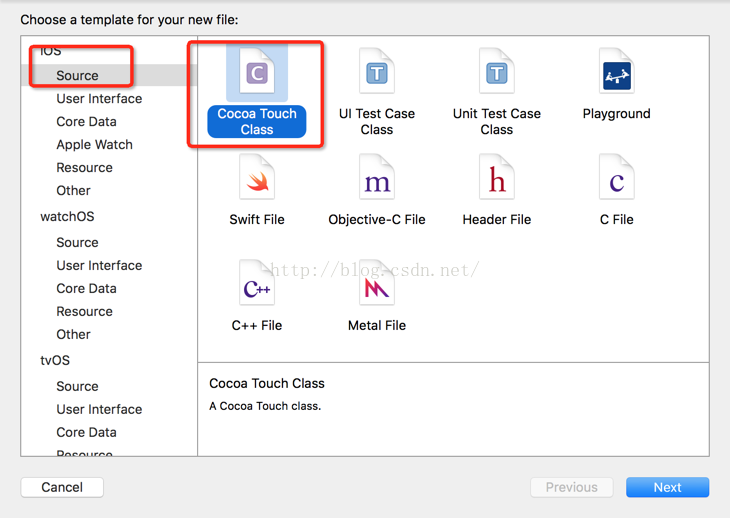Choose the Swift File icon
730x518 pixels.
coord(257,177)
